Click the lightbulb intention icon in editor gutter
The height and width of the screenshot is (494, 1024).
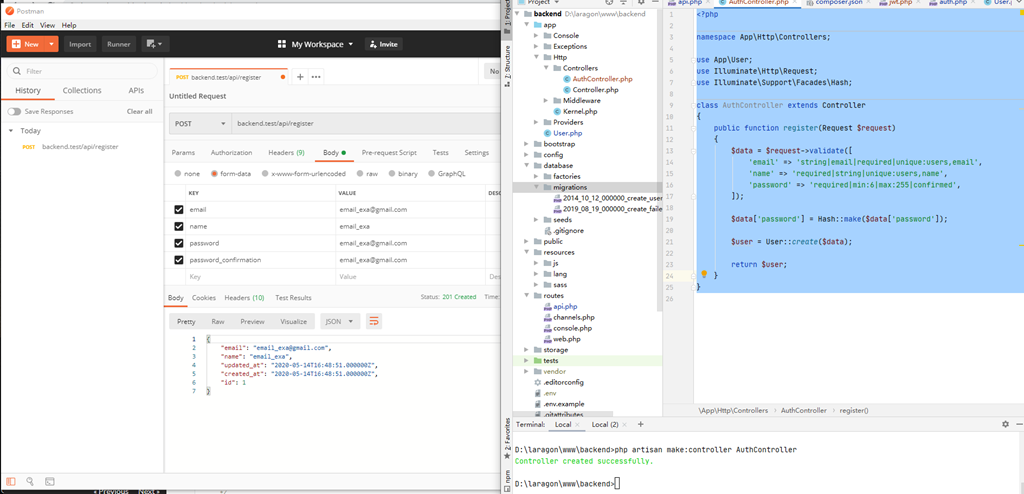coord(704,274)
